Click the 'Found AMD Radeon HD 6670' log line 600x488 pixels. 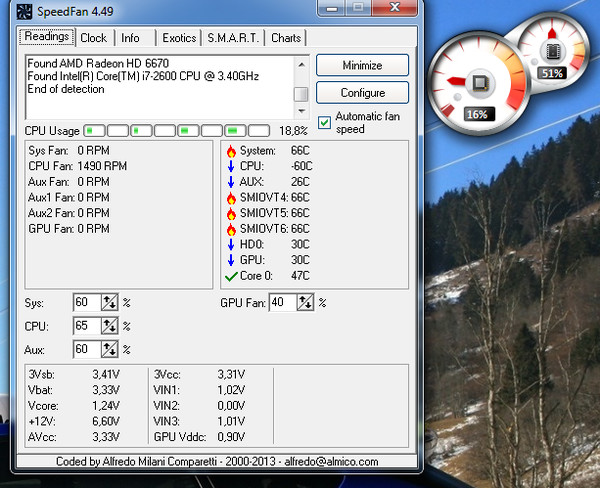pos(98,63)
